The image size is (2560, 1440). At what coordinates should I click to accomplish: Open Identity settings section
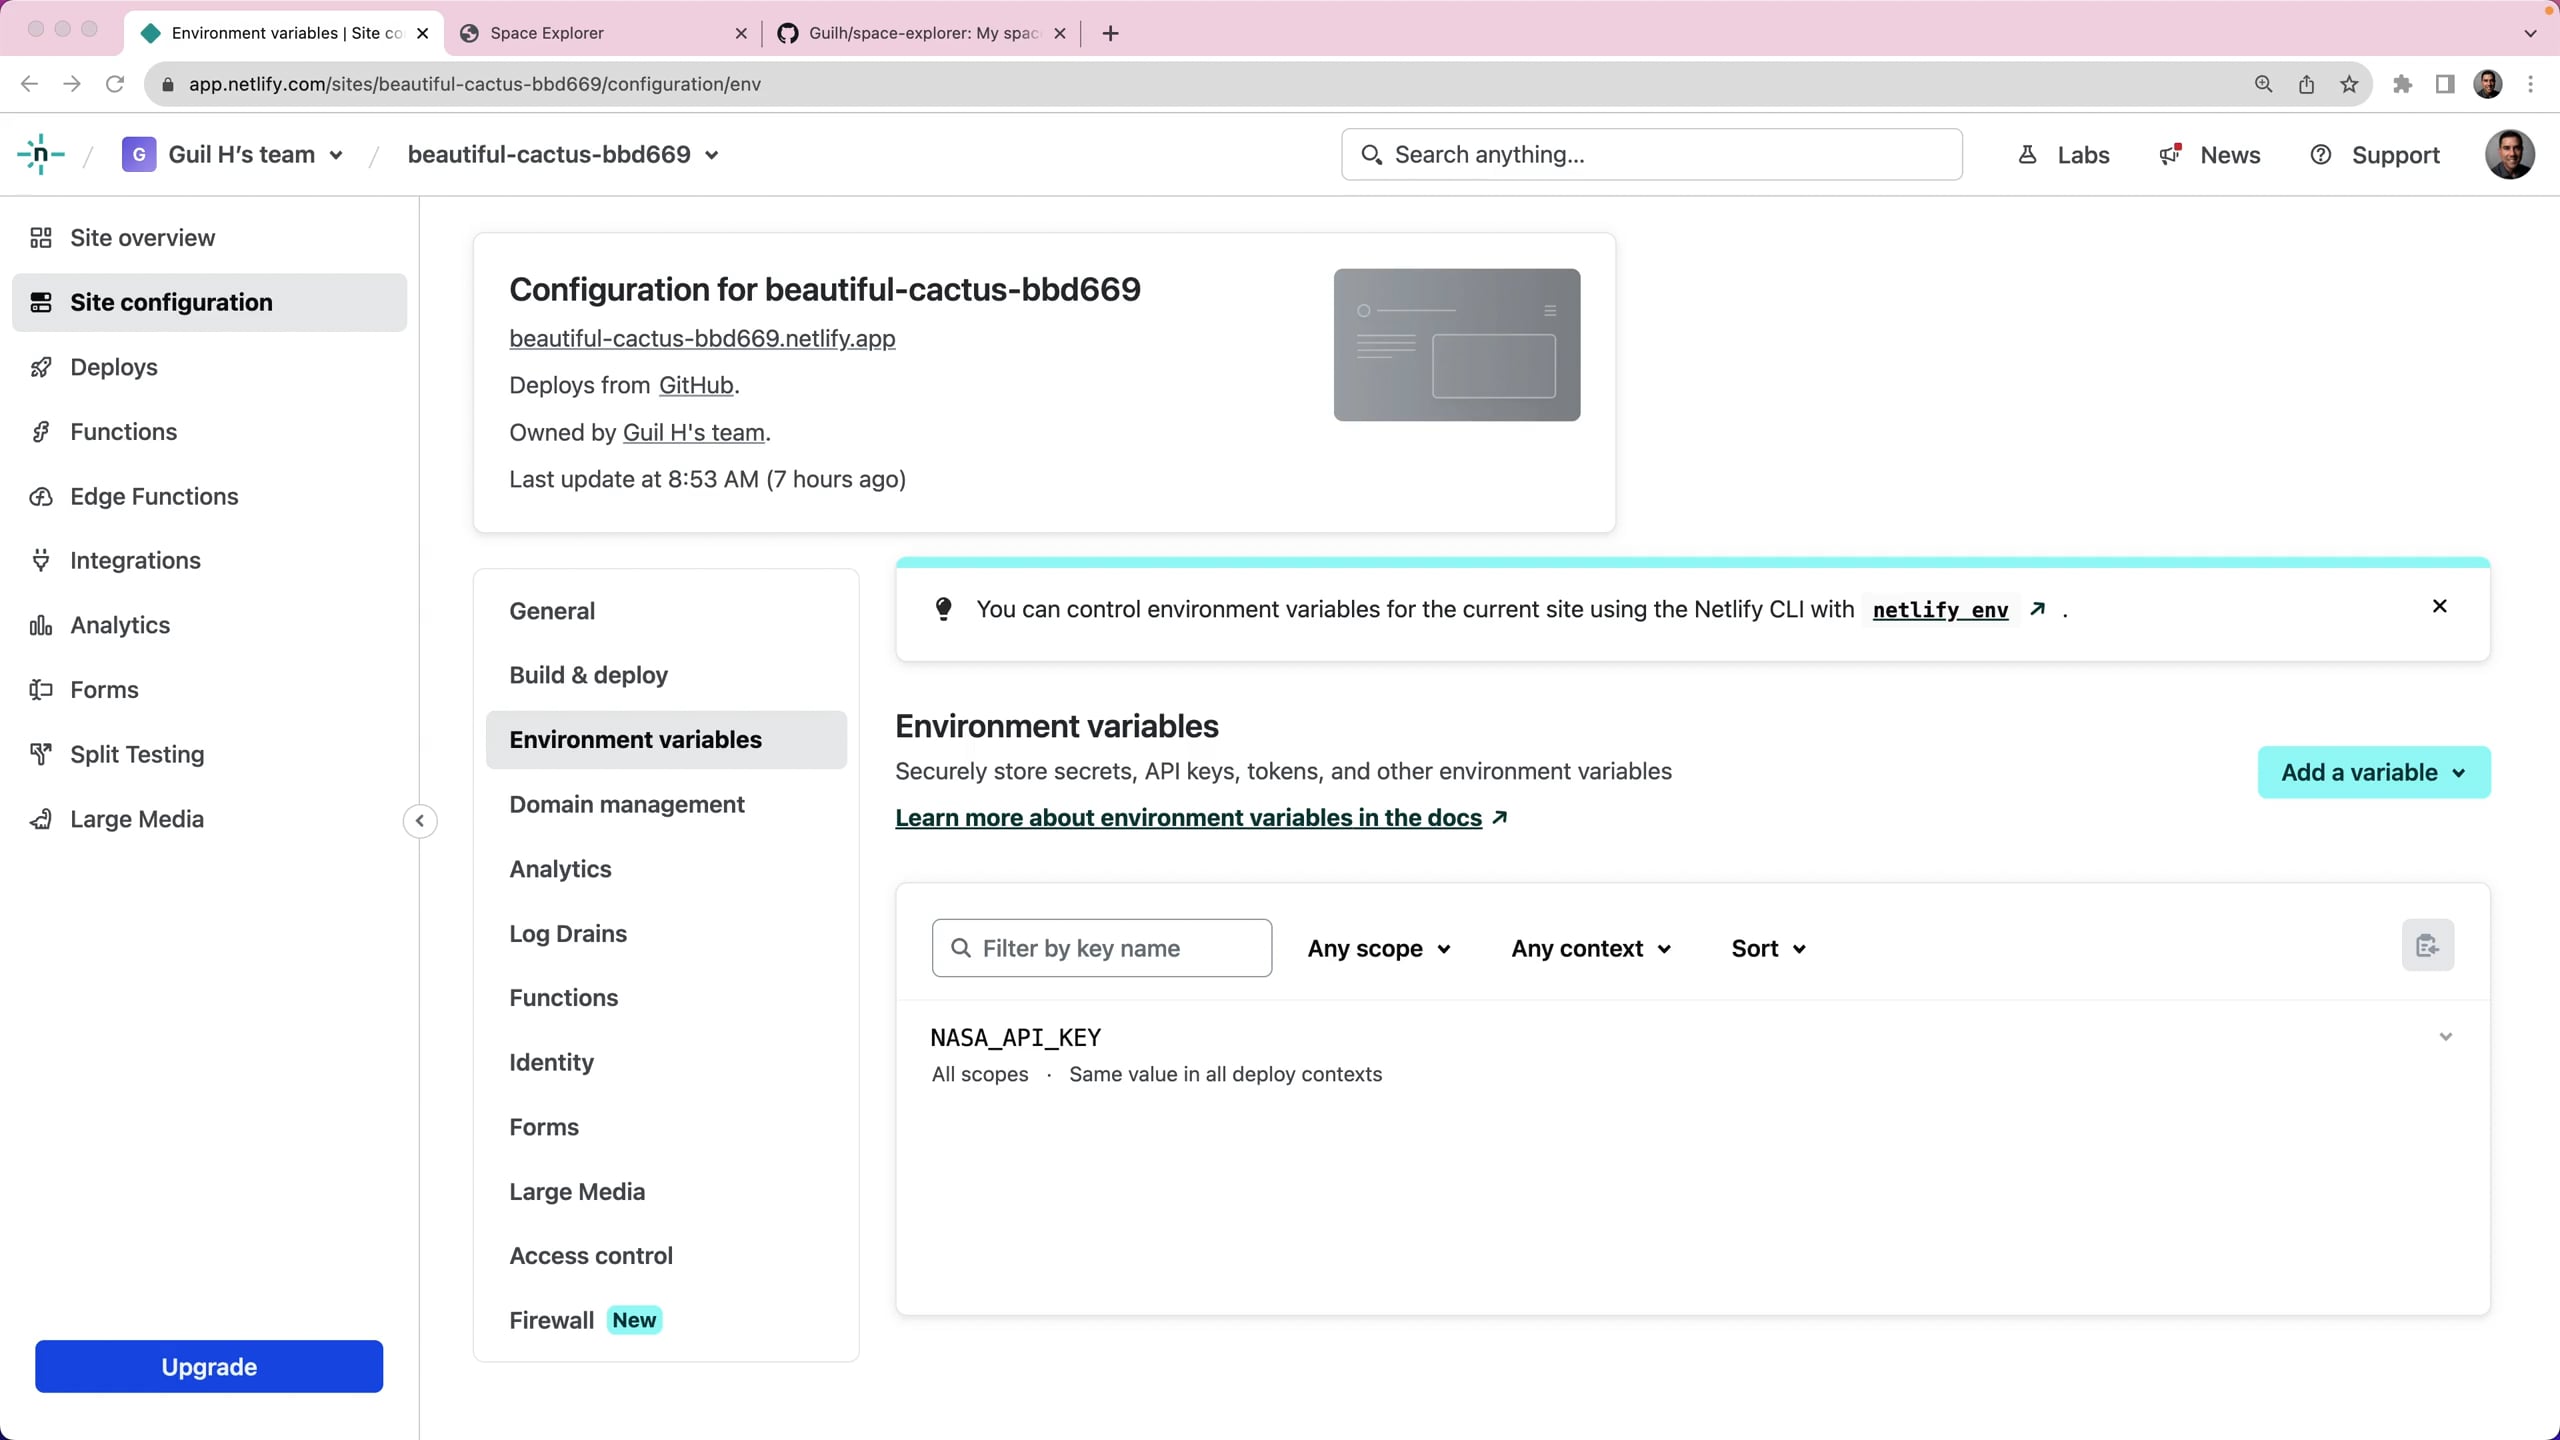point(551,1062)
